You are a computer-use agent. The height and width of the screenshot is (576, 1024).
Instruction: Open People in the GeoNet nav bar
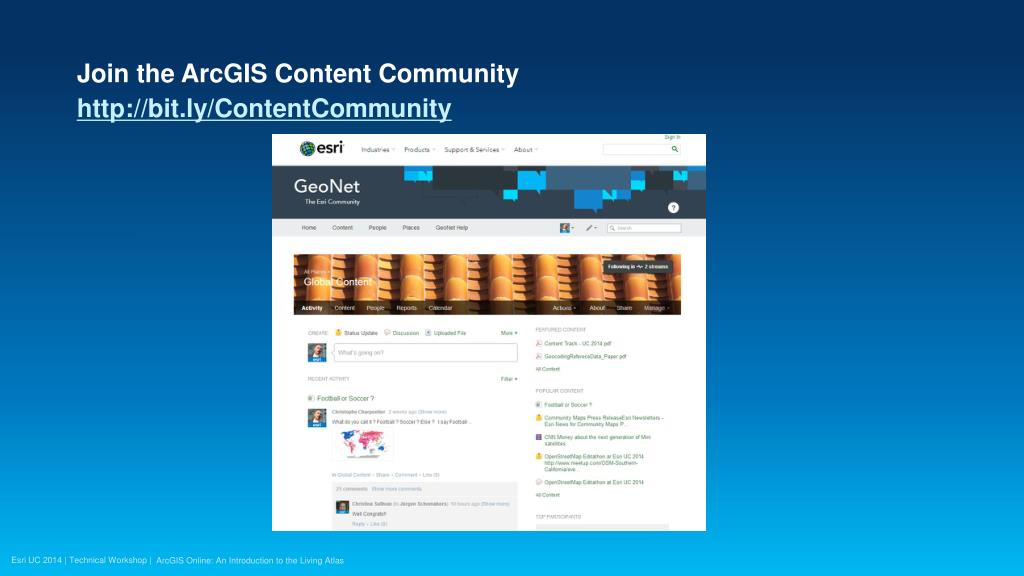(377, 228)
